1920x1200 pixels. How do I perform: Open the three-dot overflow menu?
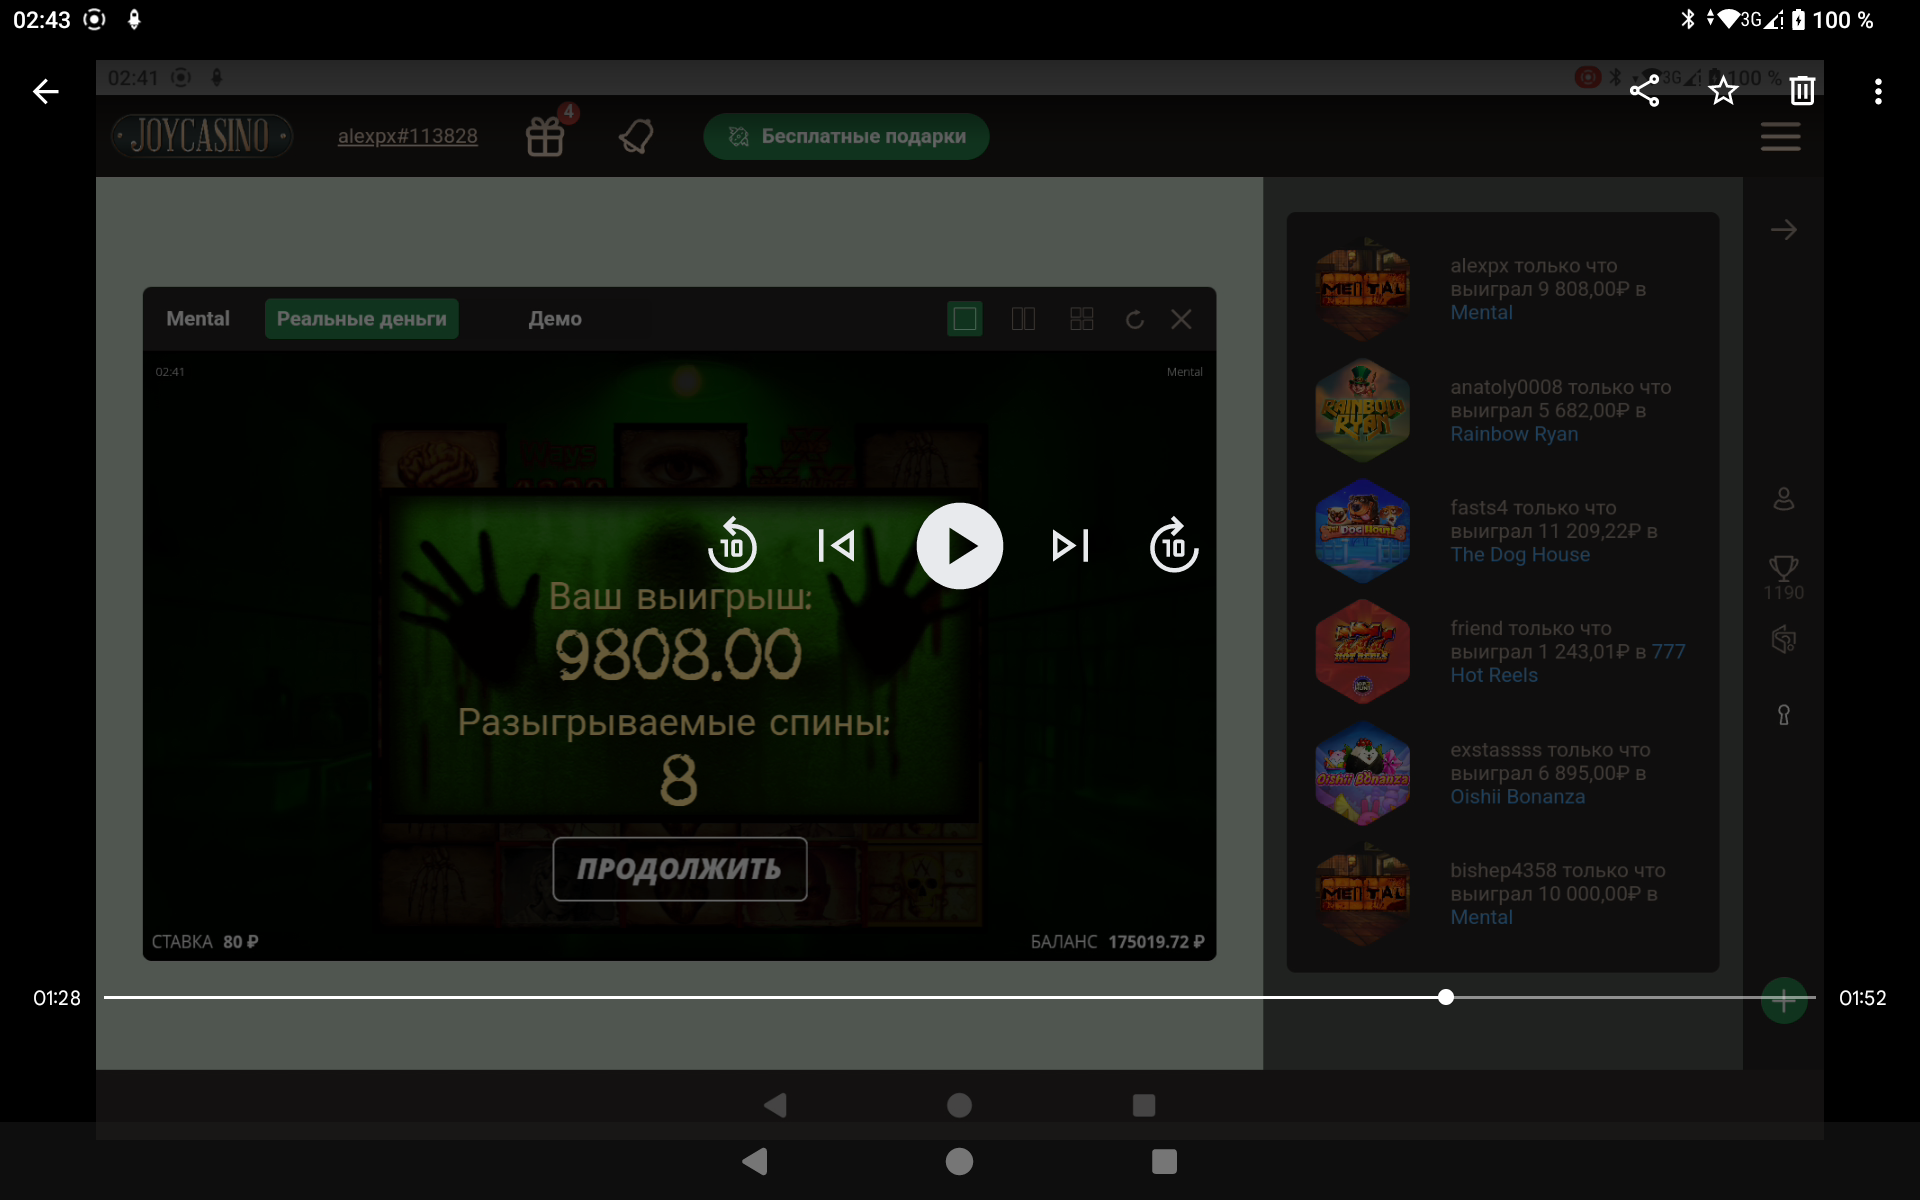(x=1878, y=91)
